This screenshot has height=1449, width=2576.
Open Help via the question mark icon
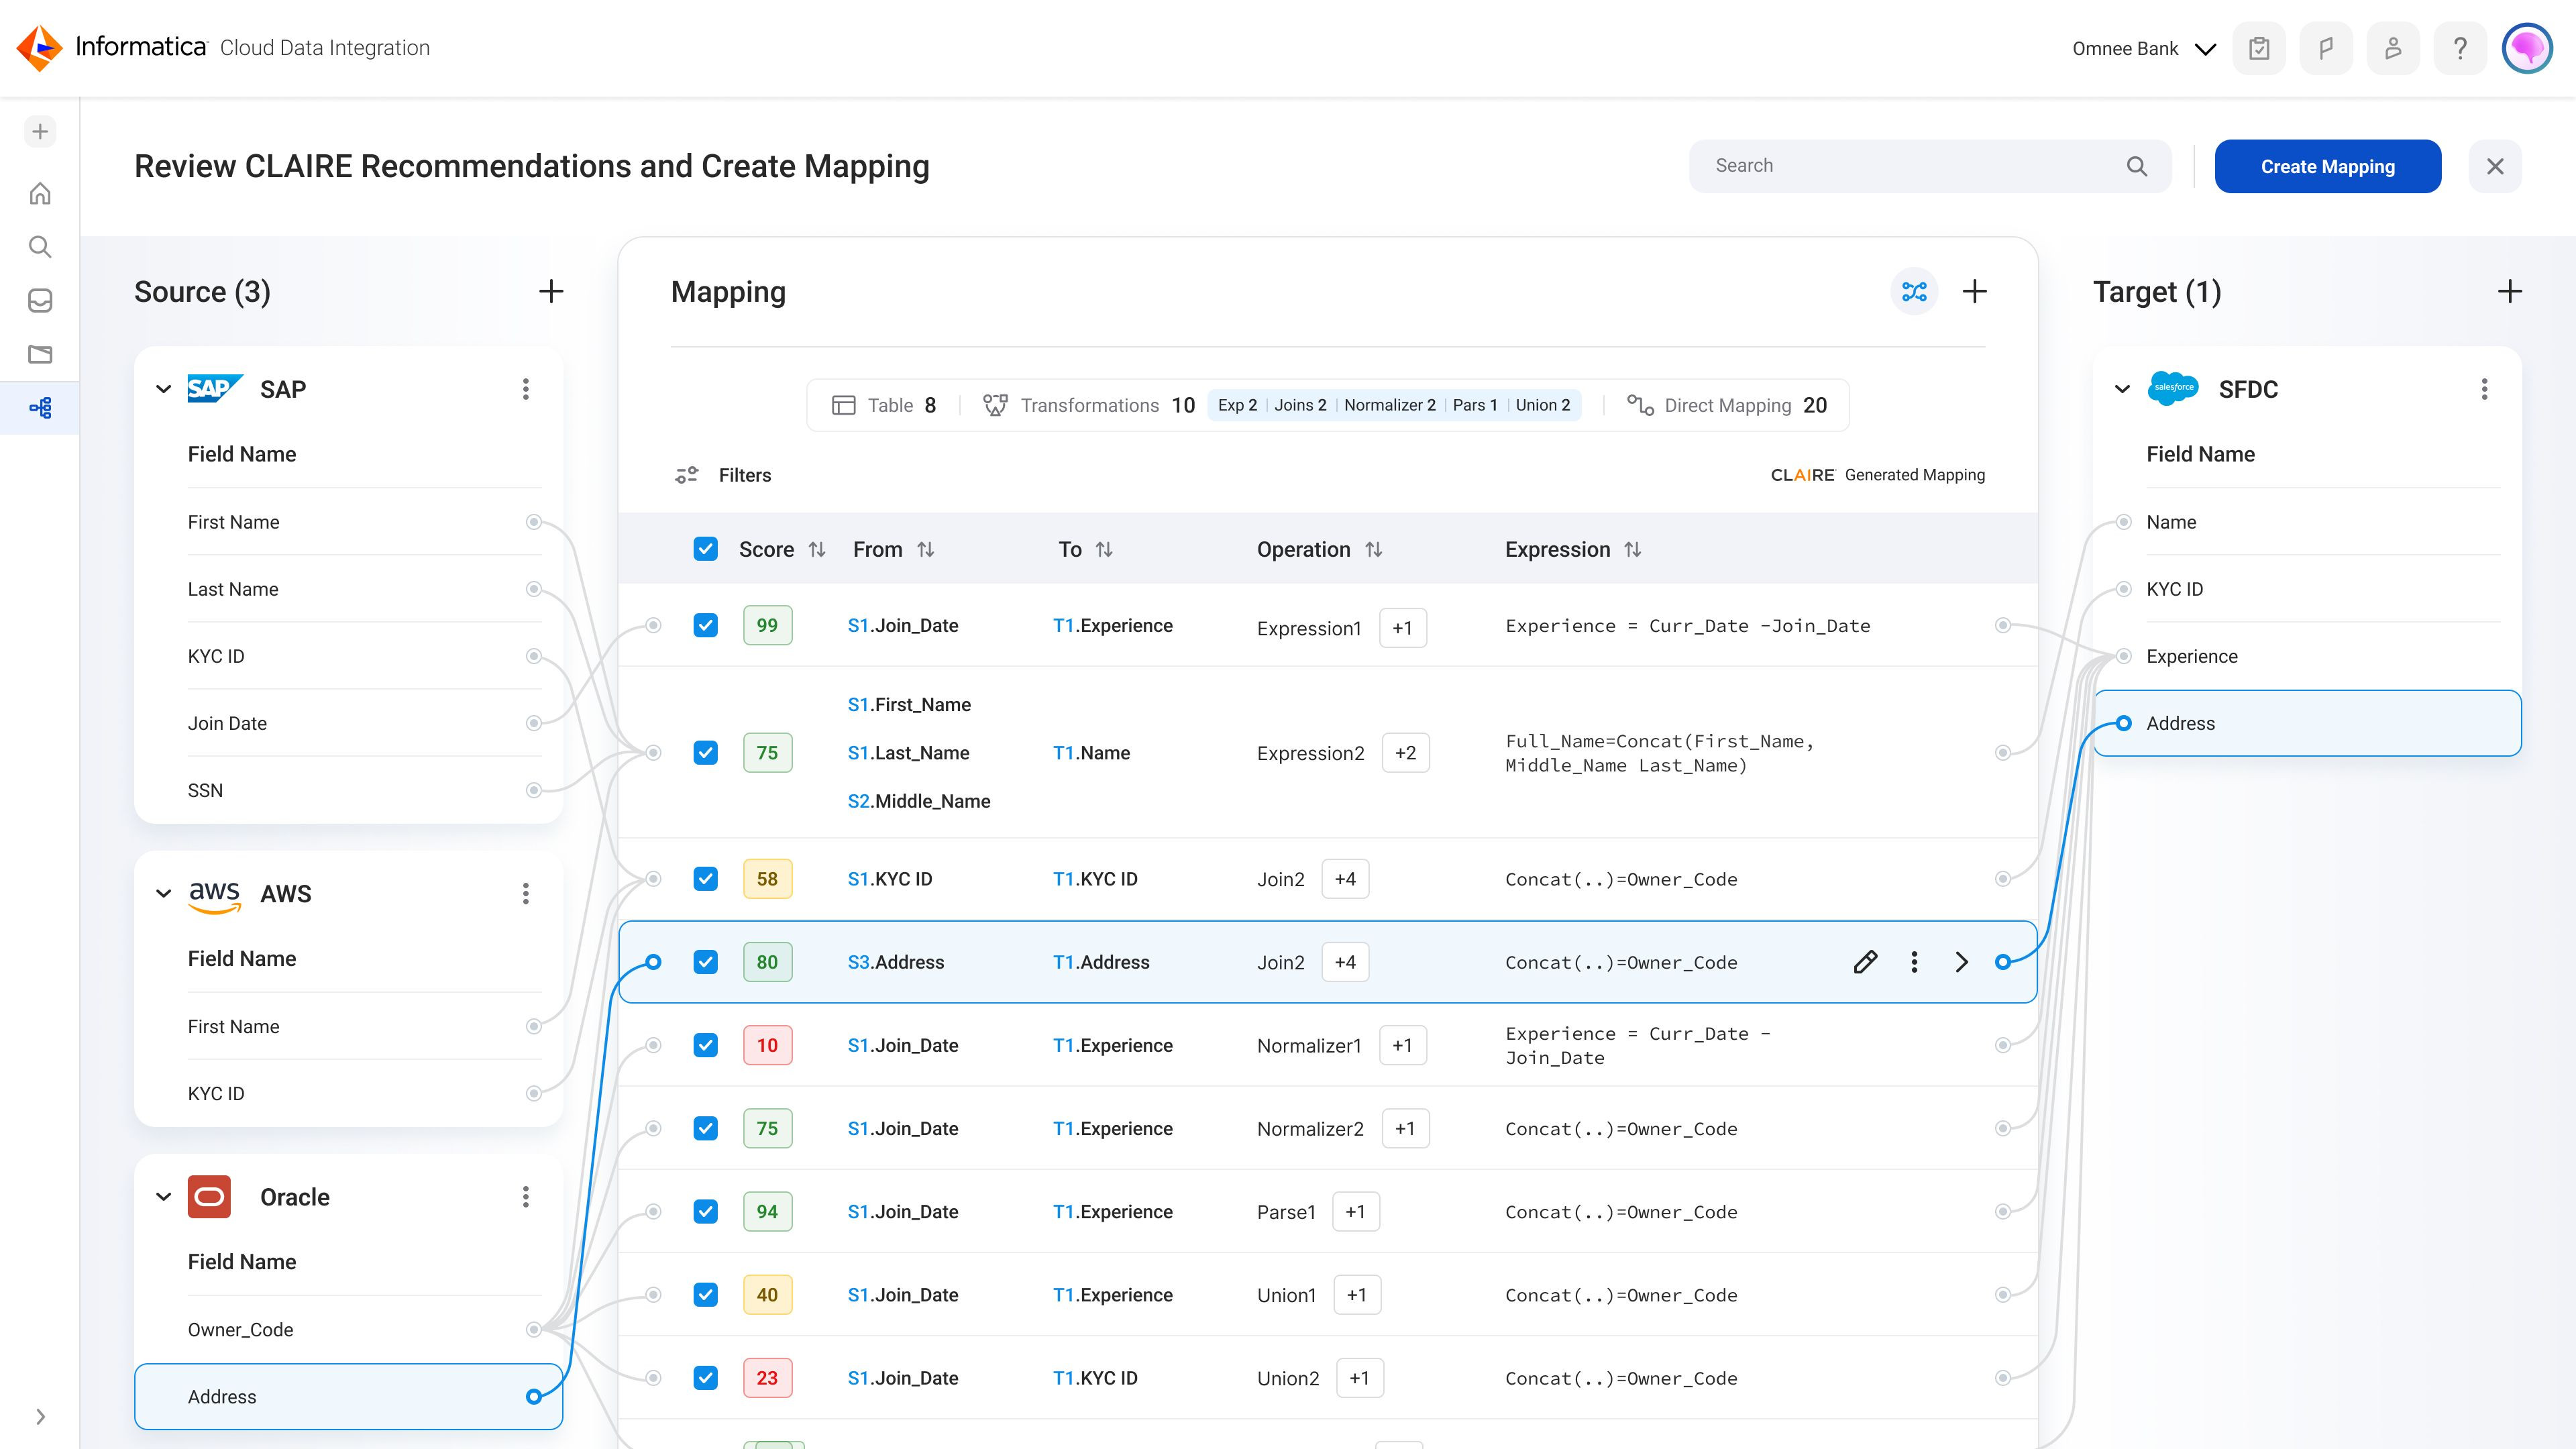coord(2460,47)
